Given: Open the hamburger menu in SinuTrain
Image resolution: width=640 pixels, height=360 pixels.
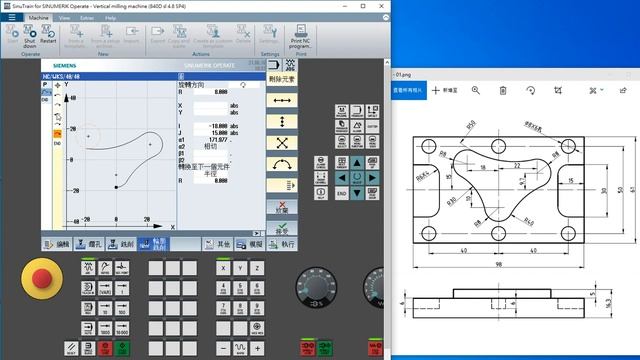Looking at the screenshot, I should (12, 18).
